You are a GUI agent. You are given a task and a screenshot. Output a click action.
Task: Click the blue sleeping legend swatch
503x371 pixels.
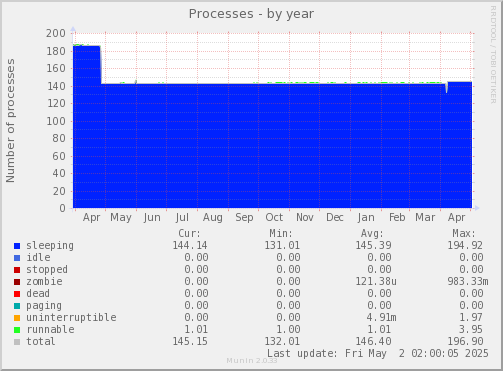(x=17, y=246)
